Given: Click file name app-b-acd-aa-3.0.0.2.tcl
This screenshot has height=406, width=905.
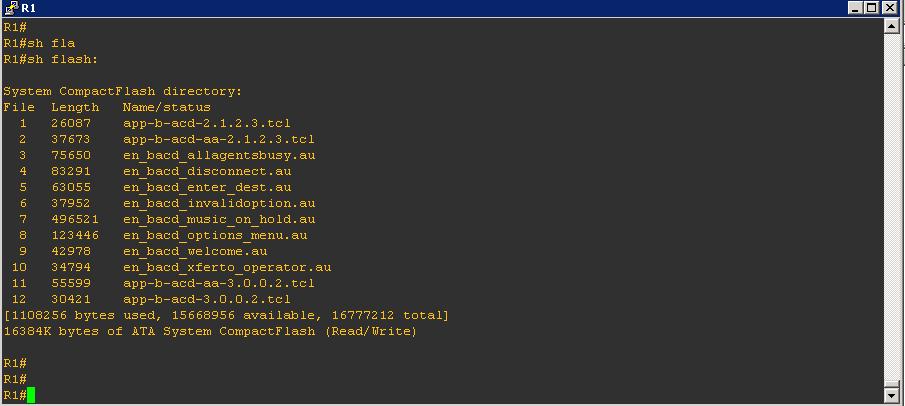Looking at the screenshot, I should [218, 284].
